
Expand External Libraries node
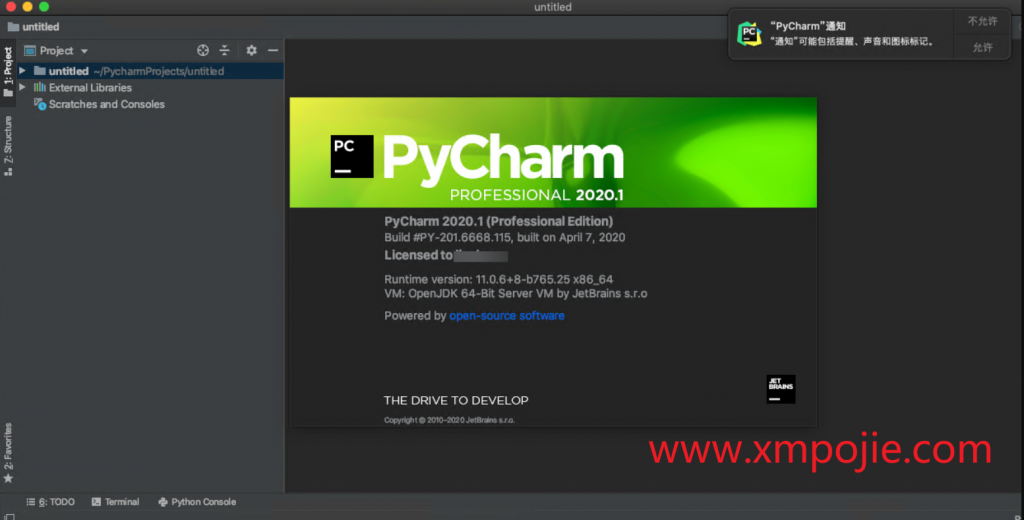(x=22, y=87)
